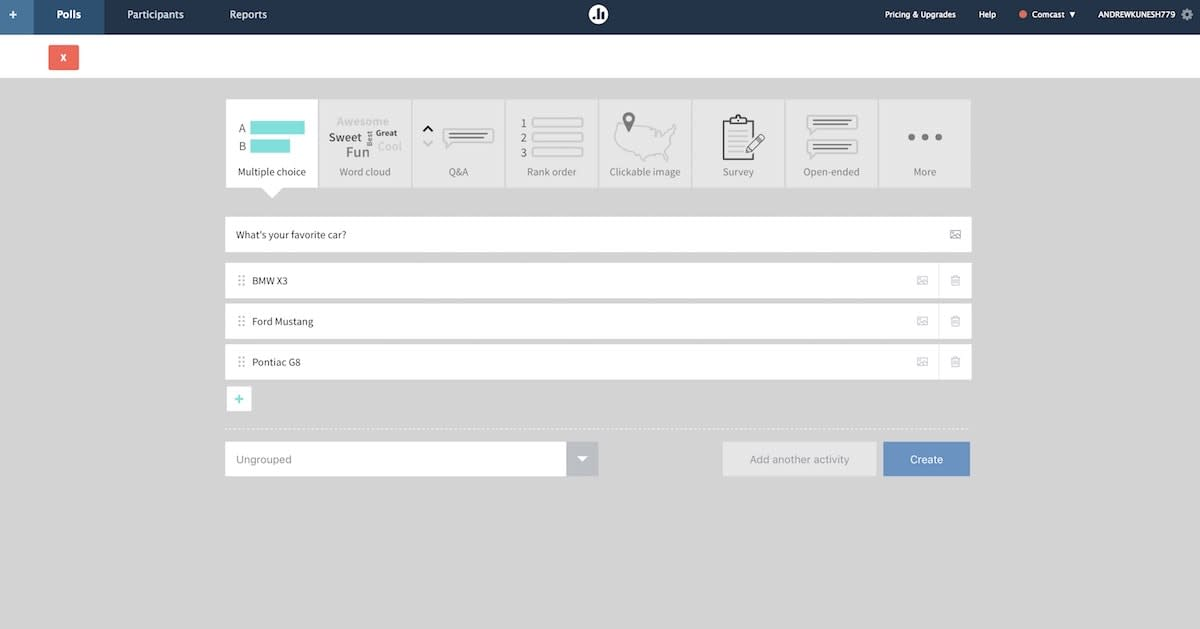Open the settings gear icon

pyautogui.click(x=1187, y=15)
